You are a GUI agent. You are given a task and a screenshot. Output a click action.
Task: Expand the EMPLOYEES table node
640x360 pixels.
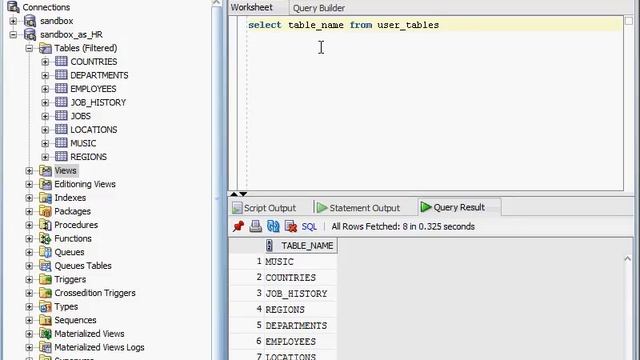(x=45, y=89)
